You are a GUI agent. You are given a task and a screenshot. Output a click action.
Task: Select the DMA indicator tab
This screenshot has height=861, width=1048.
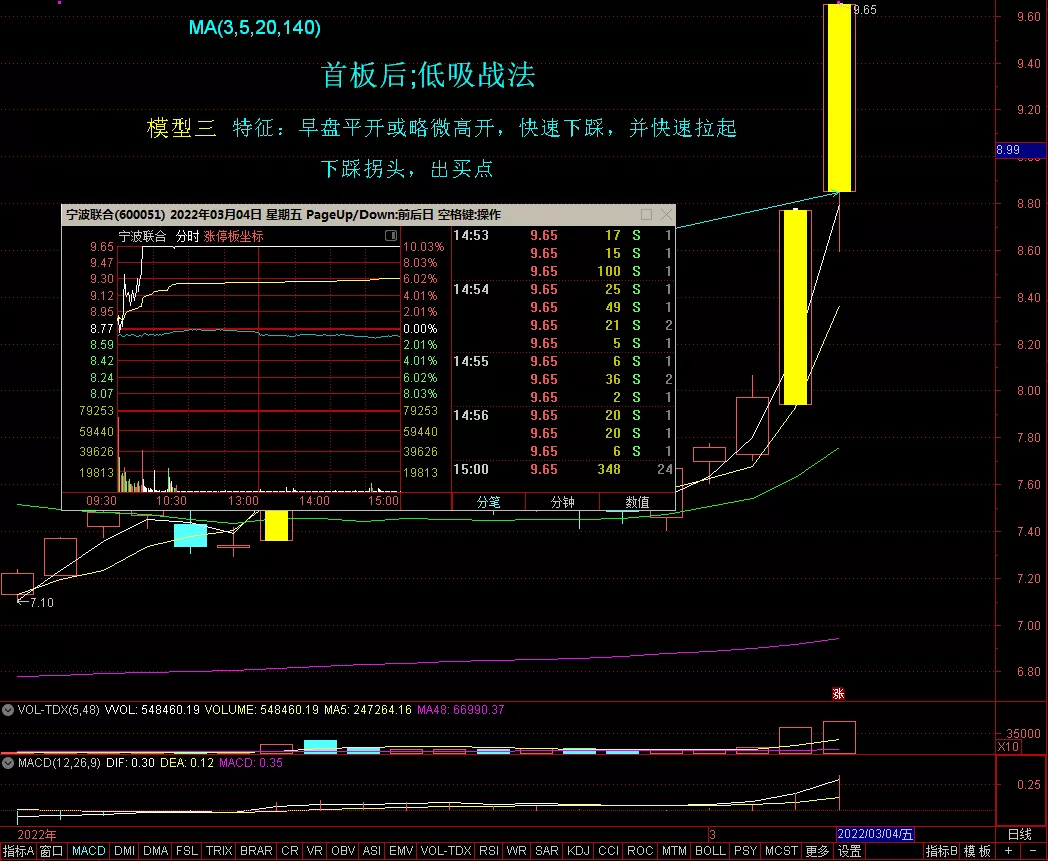pos(155,851)
